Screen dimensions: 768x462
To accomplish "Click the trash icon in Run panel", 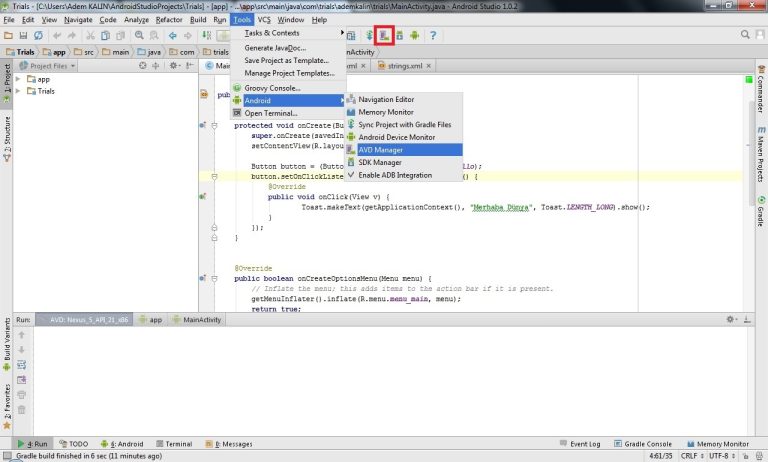I will click(x=21, y=409).
